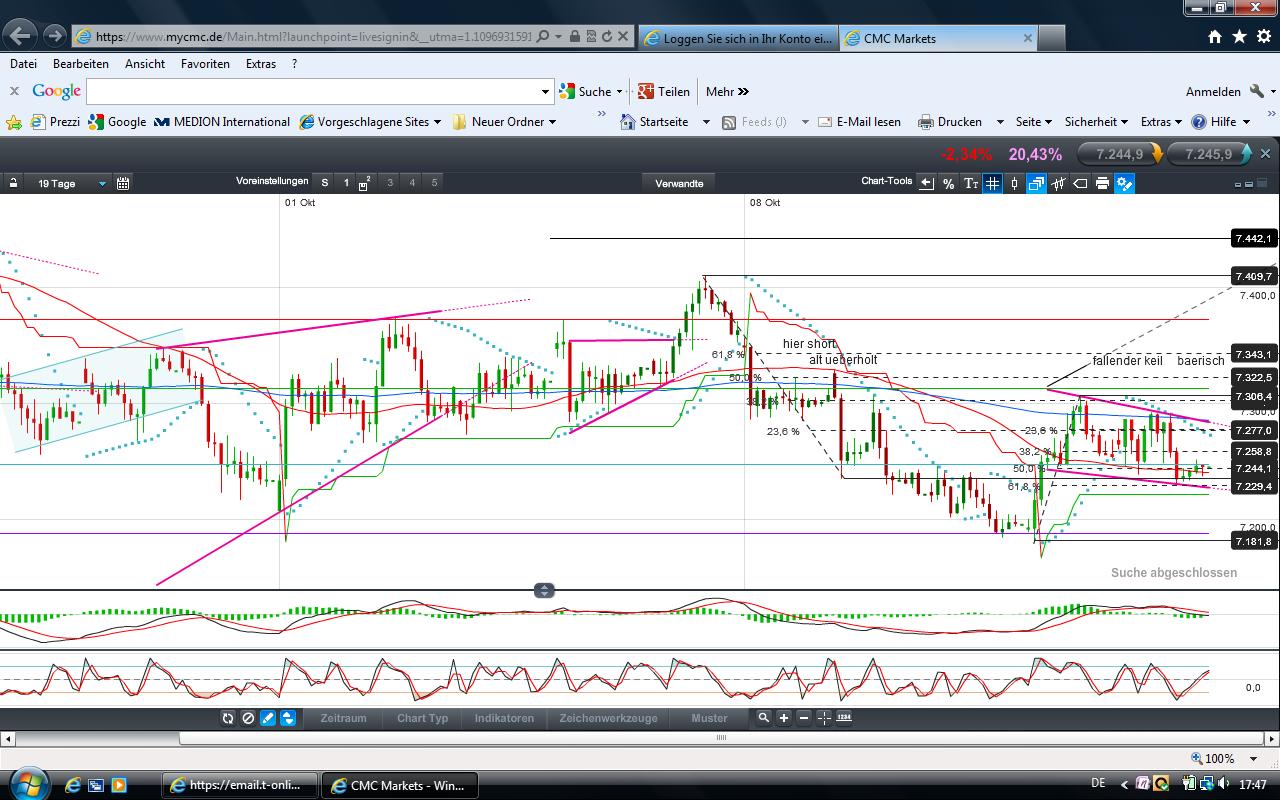
Task: Click the print chart icon in Chart-Tools
Action: [x=1100, y=183]
